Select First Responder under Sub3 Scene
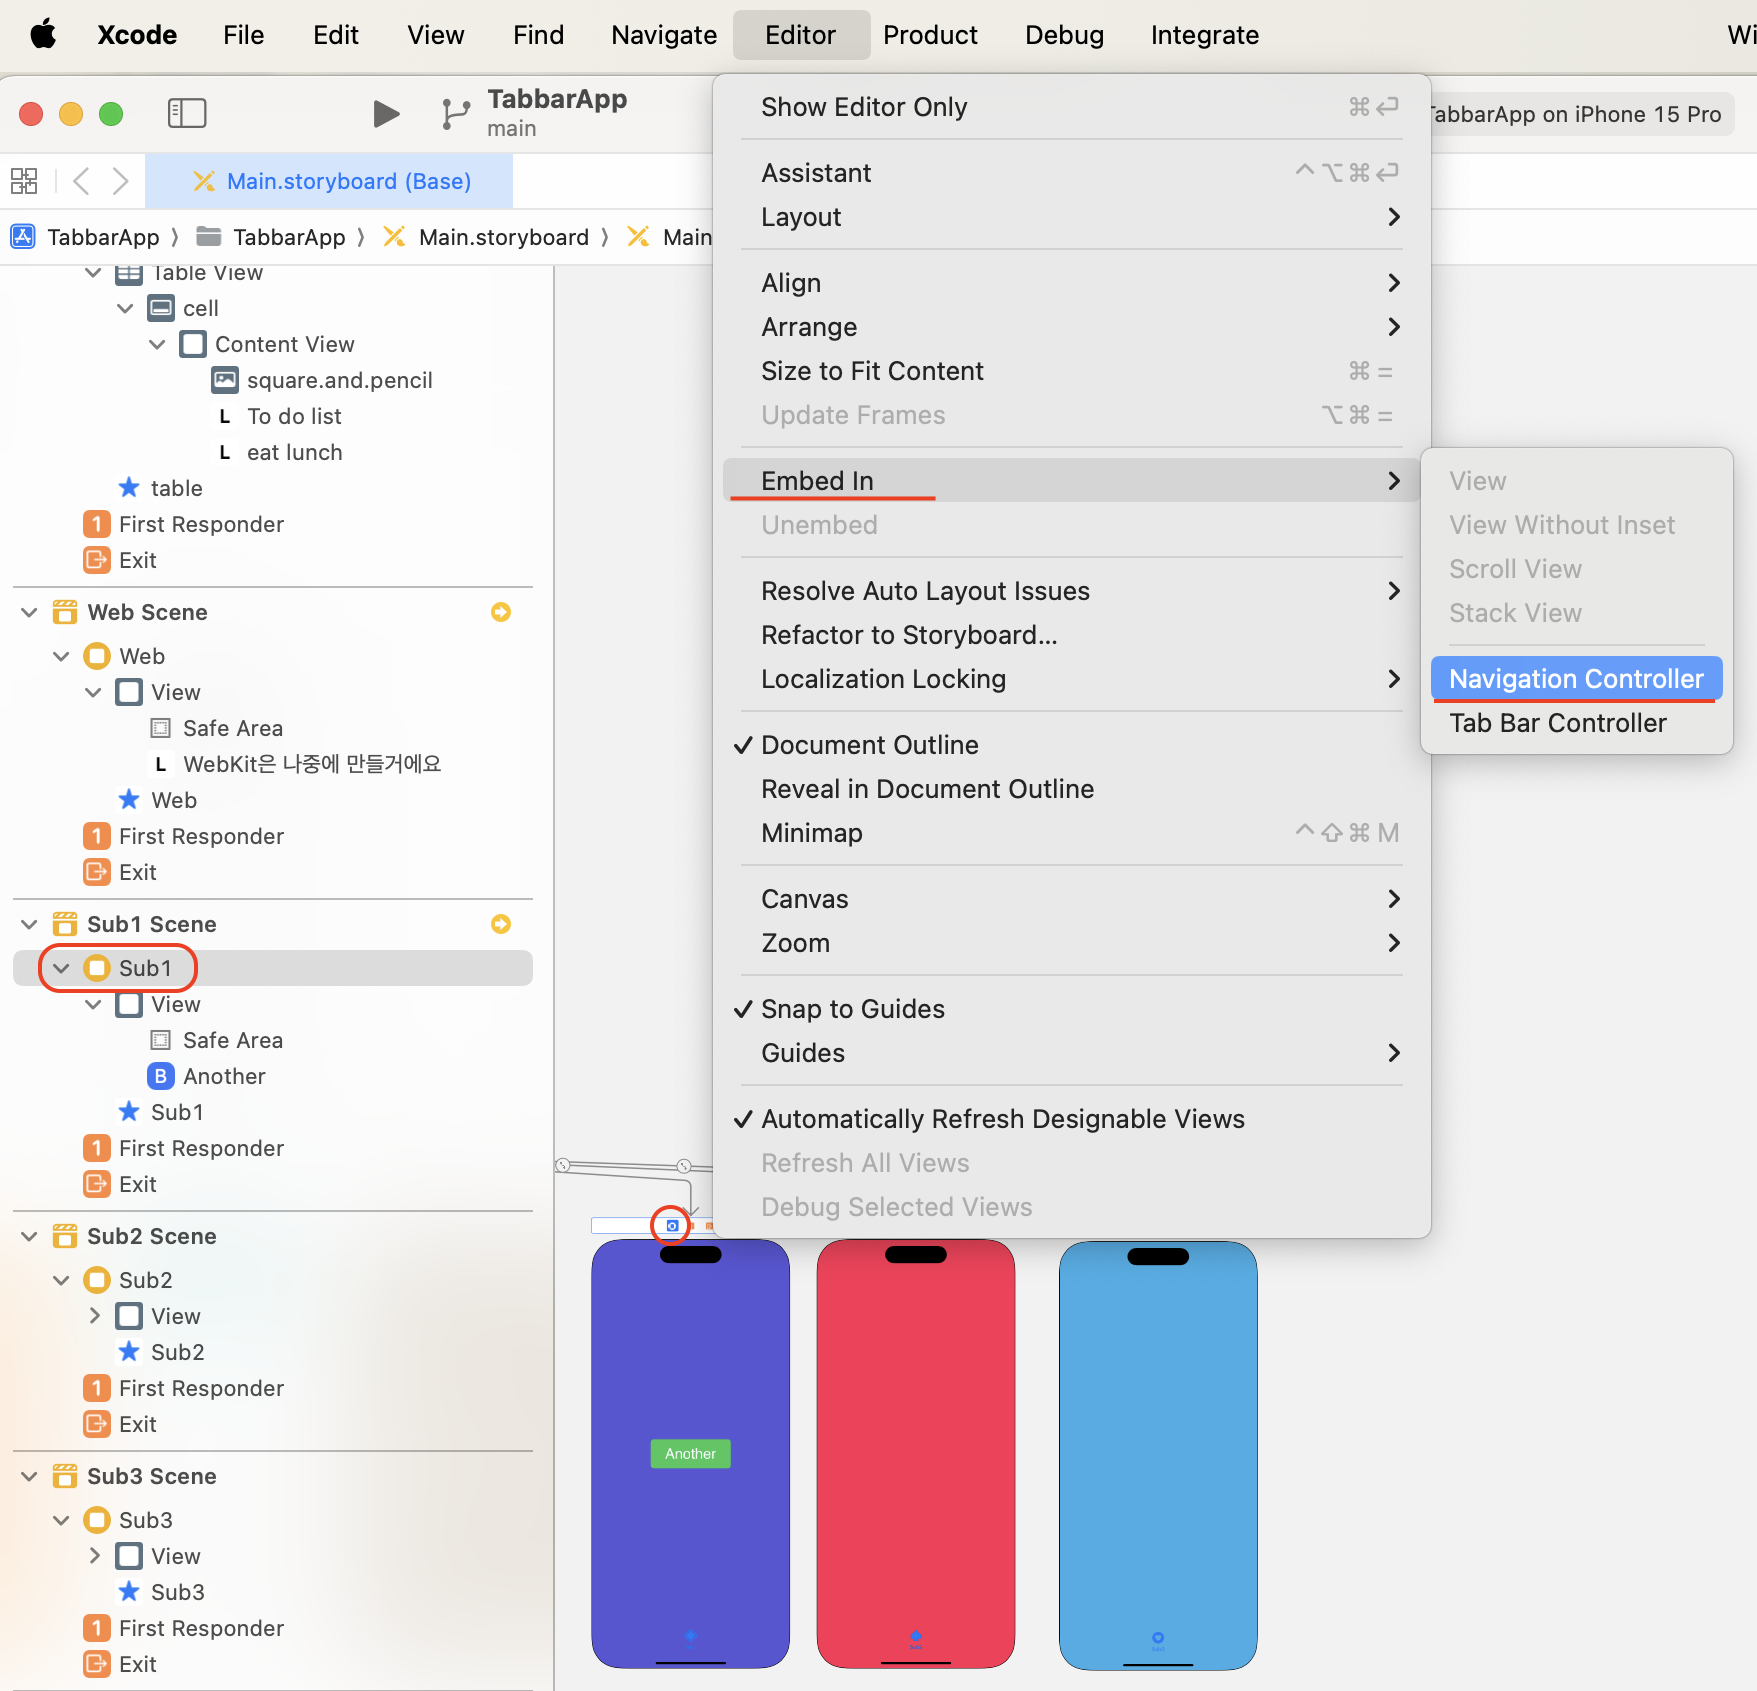The image size is (1757, 1691). (184, 1628)
